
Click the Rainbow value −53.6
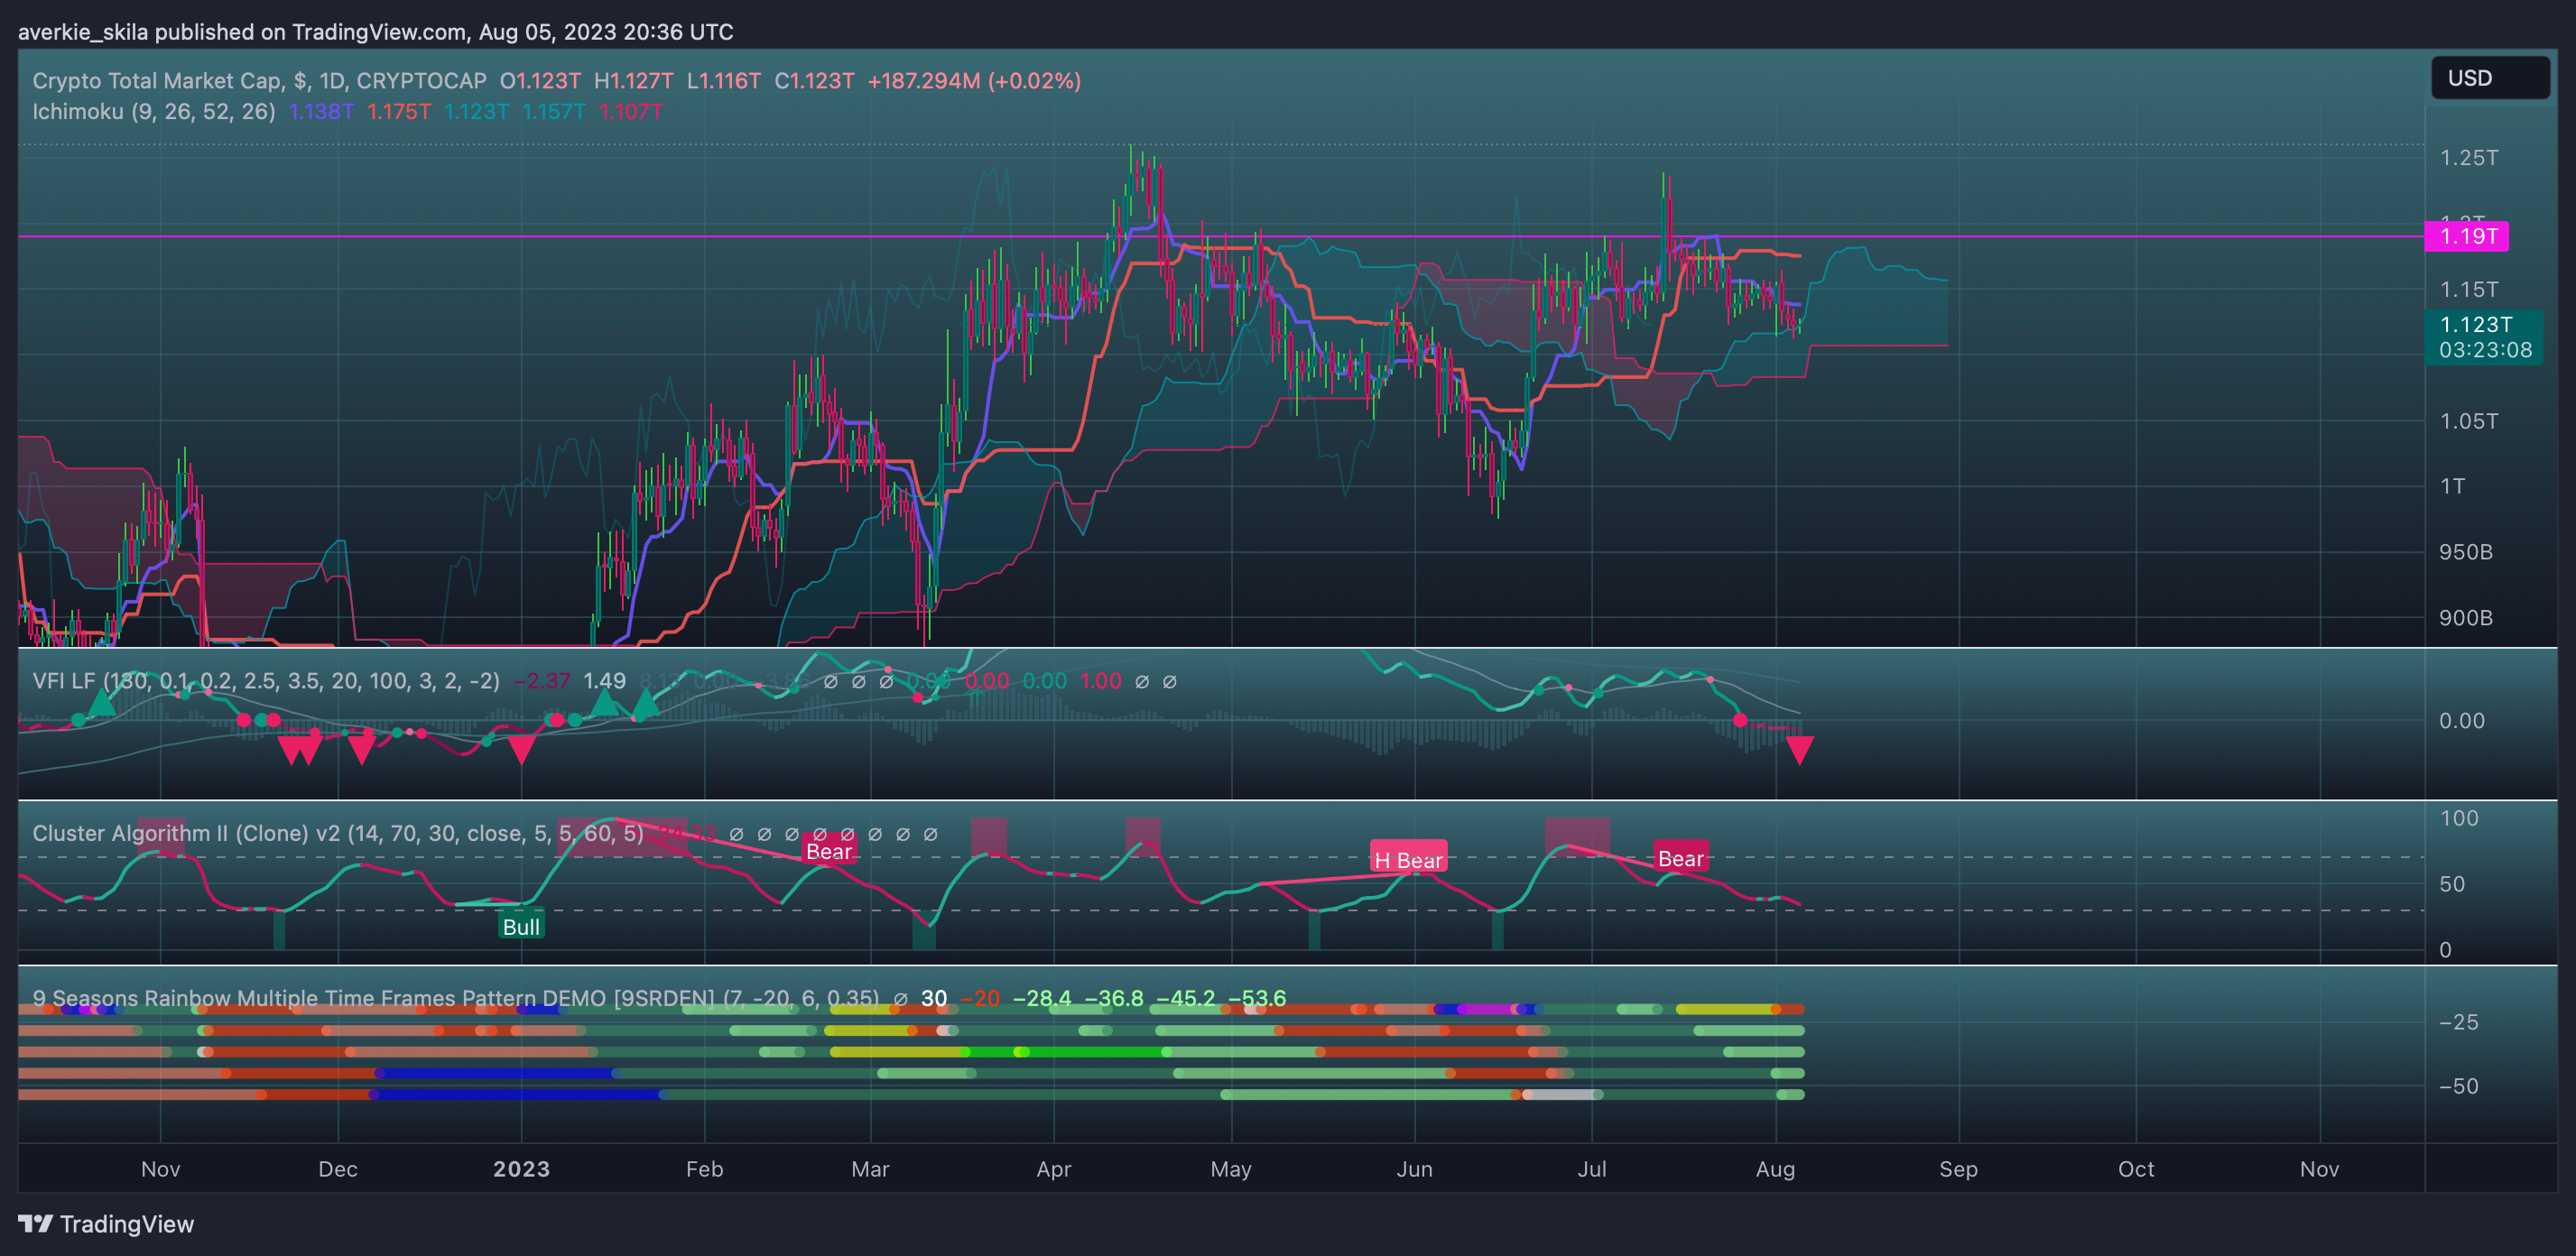pos(1257,998)
